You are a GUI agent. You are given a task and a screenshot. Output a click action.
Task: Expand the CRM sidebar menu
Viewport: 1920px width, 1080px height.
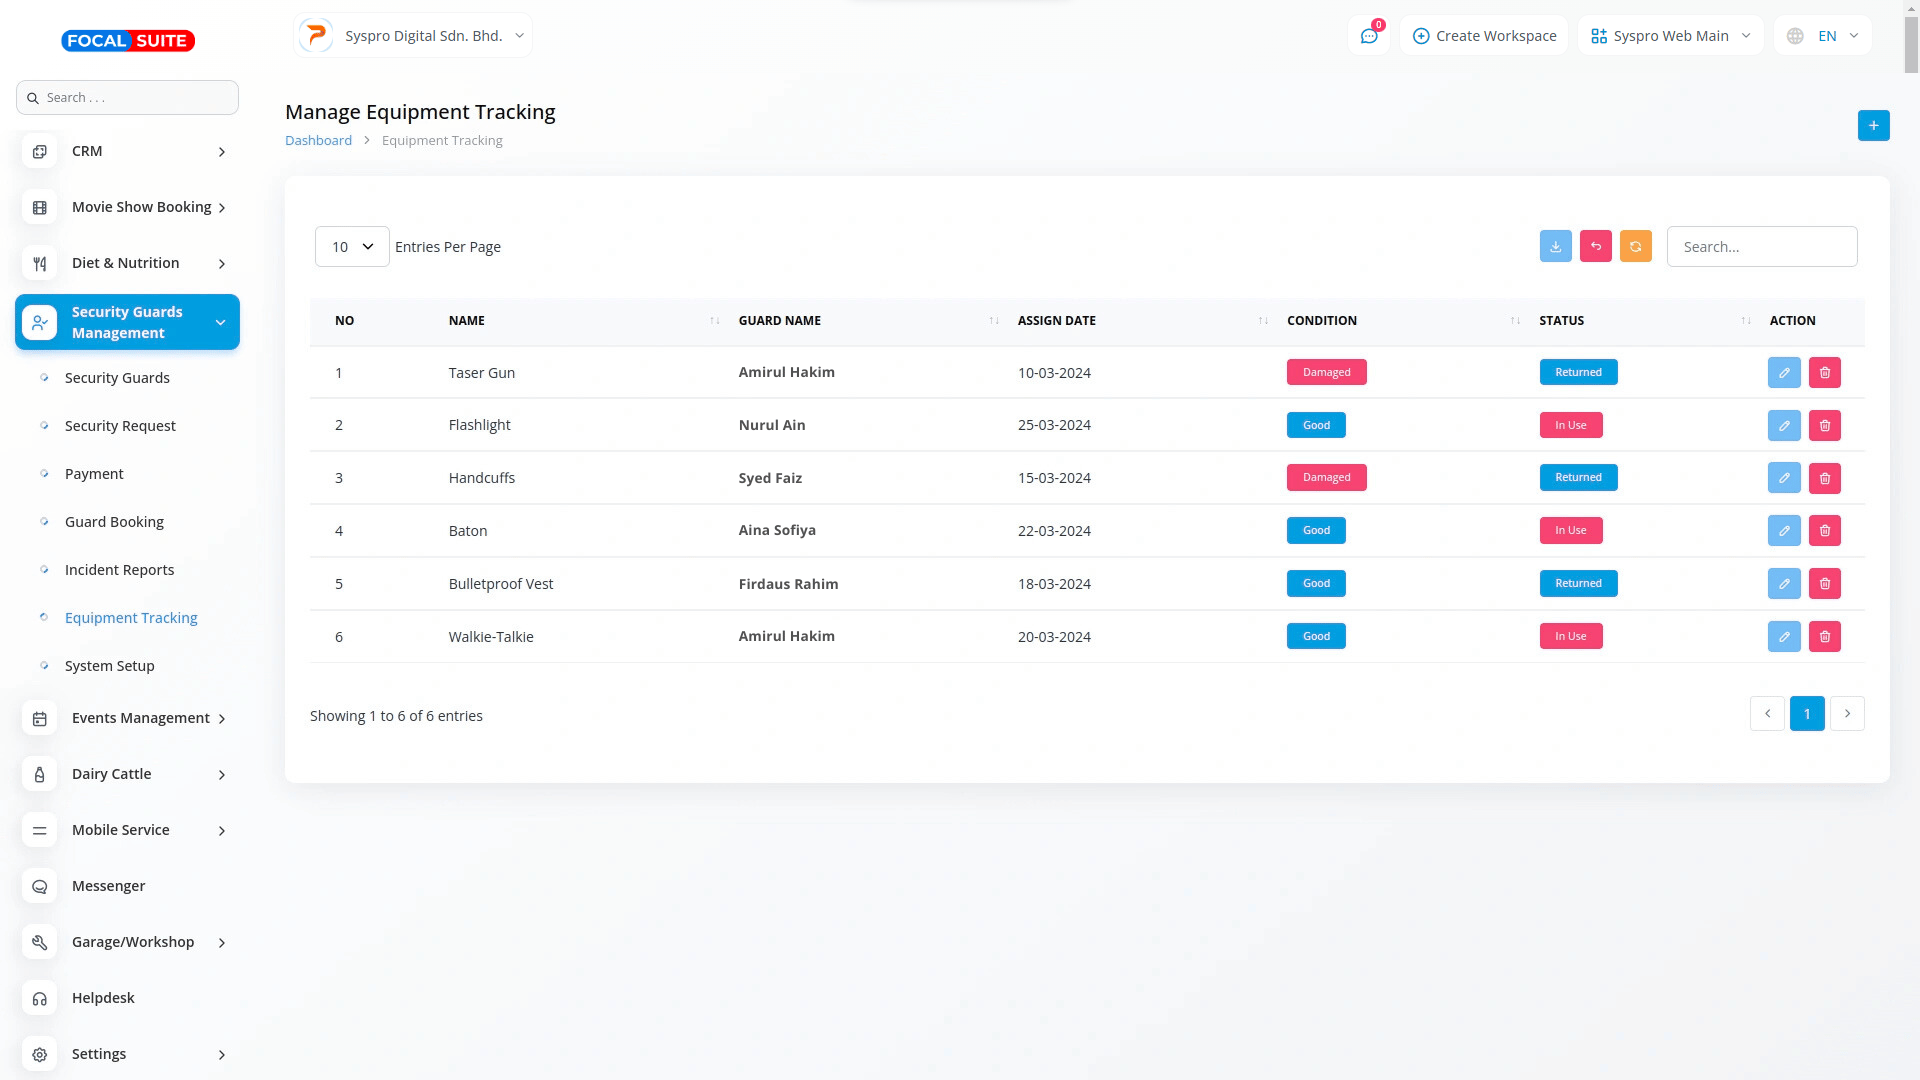point(127,151)
